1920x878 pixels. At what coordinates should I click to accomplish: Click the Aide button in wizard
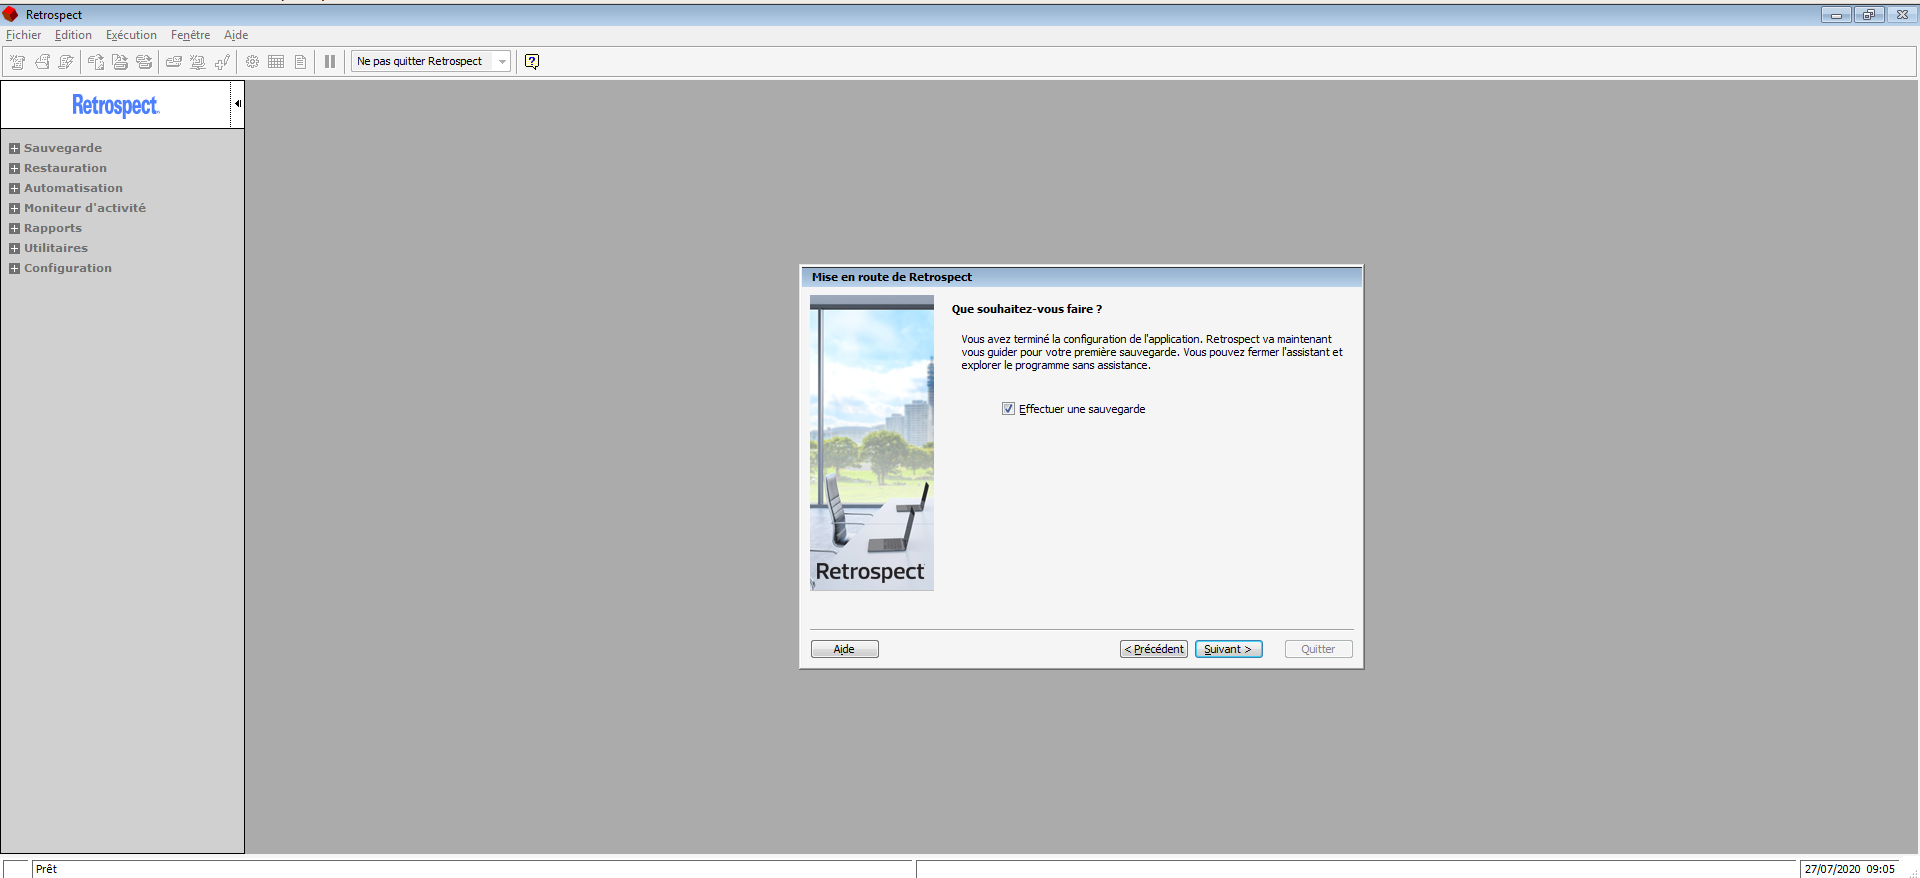(x=844, y=649)
